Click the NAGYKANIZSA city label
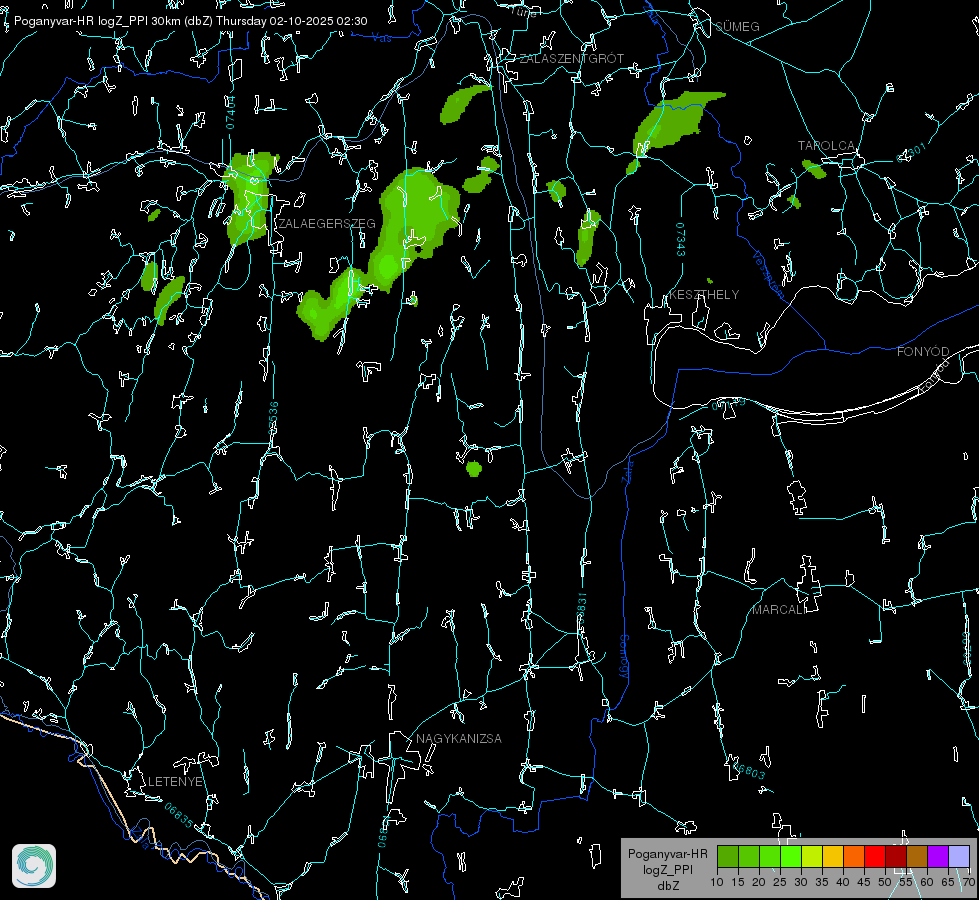Screen dimensions: 979x900 pos(459,738)
